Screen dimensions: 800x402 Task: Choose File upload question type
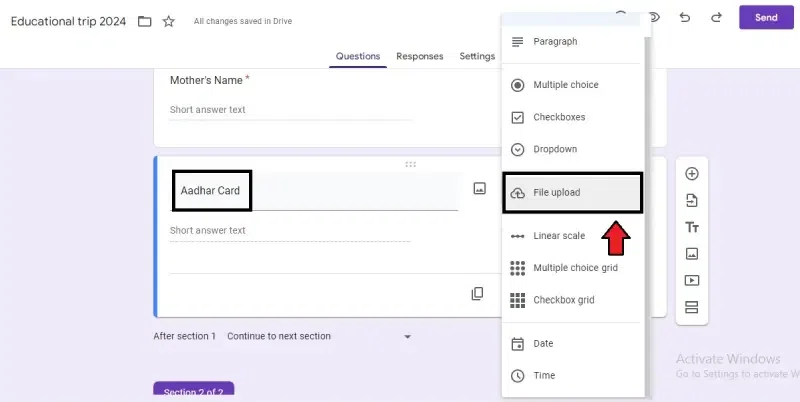click(572, 192)
